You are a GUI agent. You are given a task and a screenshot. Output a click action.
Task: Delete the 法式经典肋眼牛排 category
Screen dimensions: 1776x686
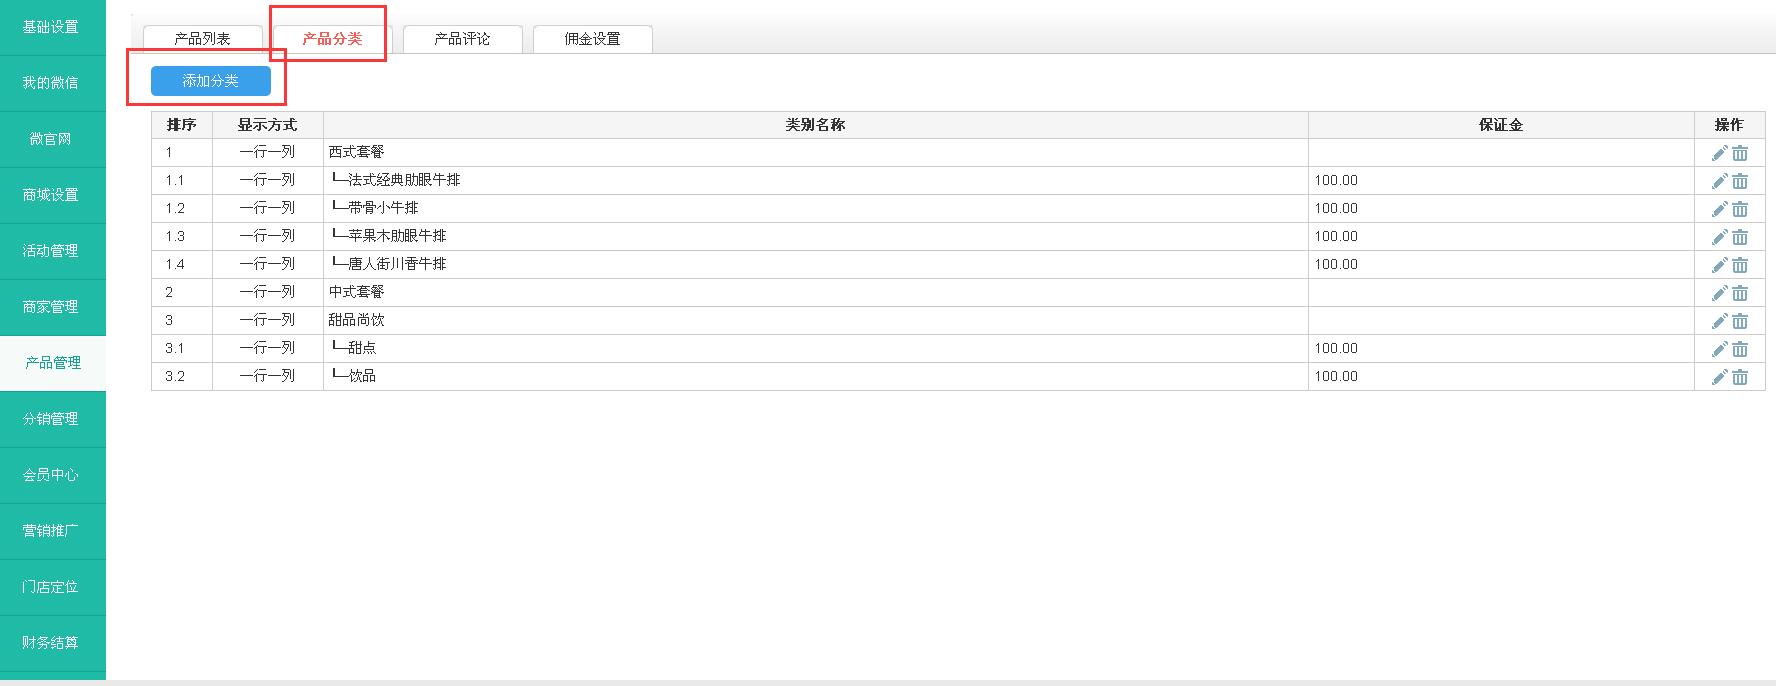click(x=1740, y=181)
